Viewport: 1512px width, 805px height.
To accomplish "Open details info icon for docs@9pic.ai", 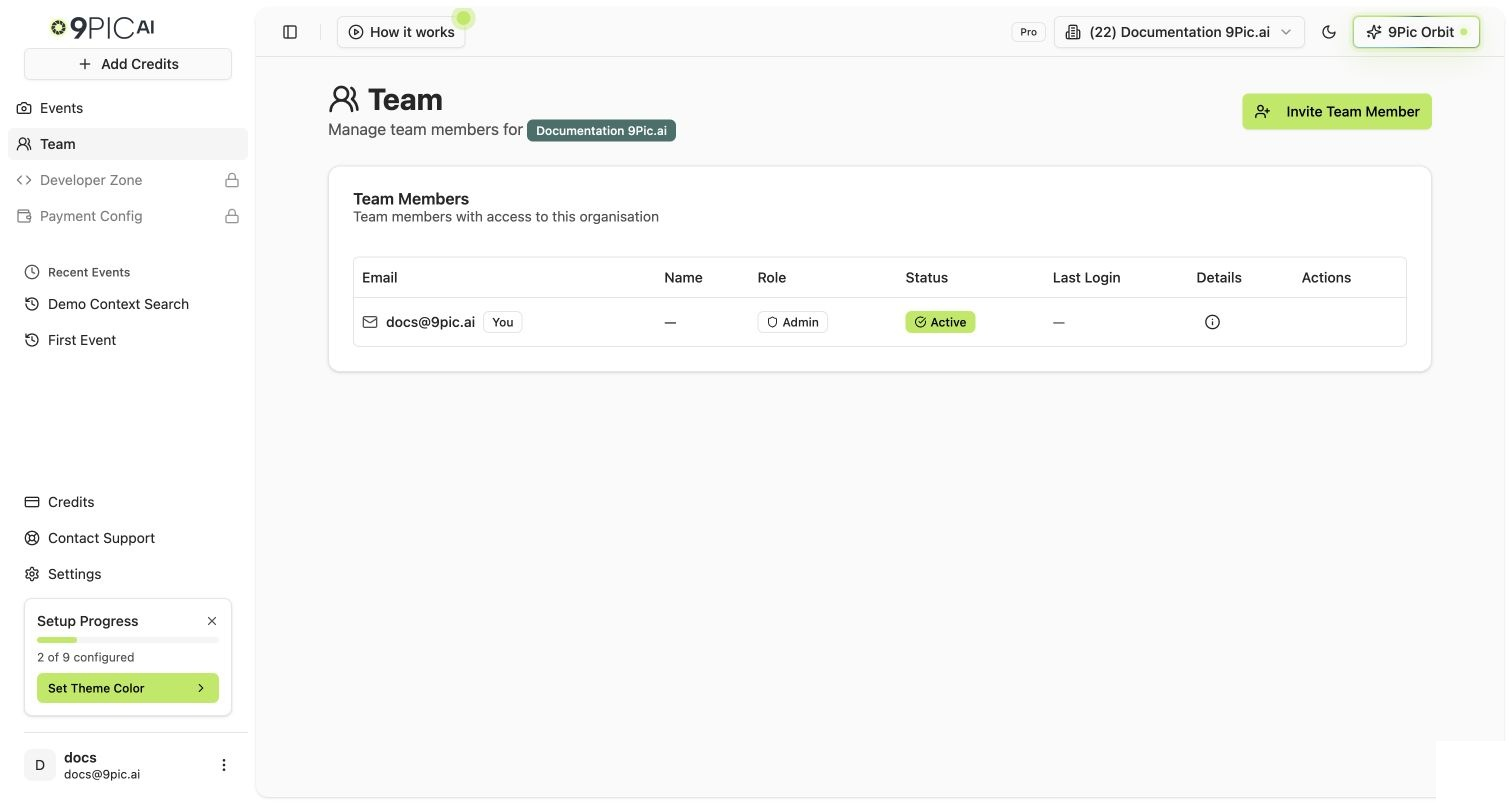I will coord(1212,322).
